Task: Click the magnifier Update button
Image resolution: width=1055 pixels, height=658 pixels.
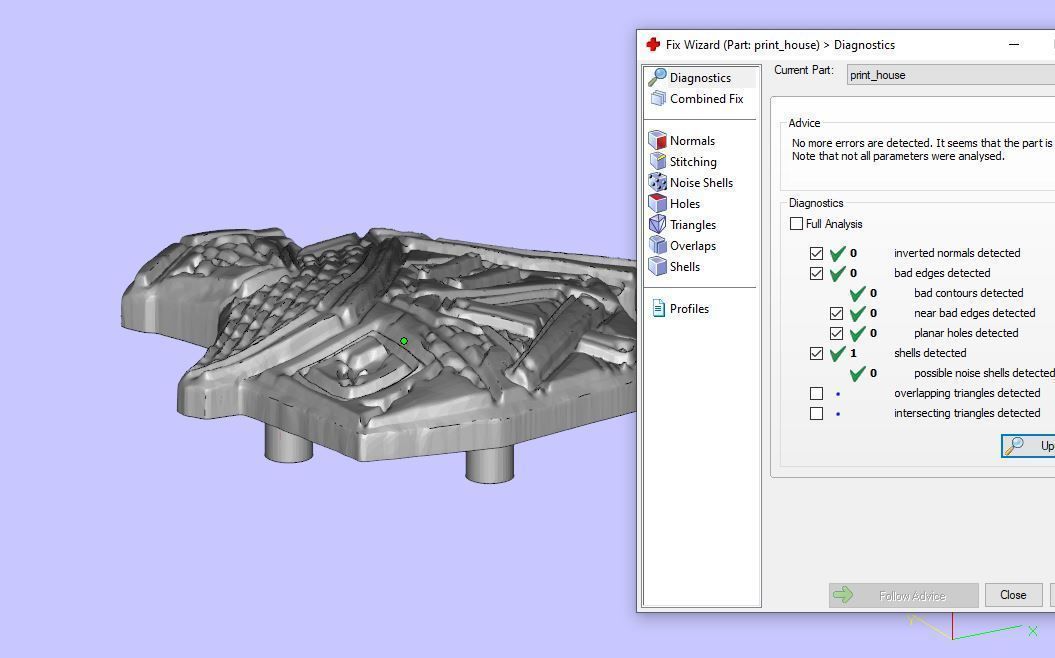Action: [x=1028, y=445]
